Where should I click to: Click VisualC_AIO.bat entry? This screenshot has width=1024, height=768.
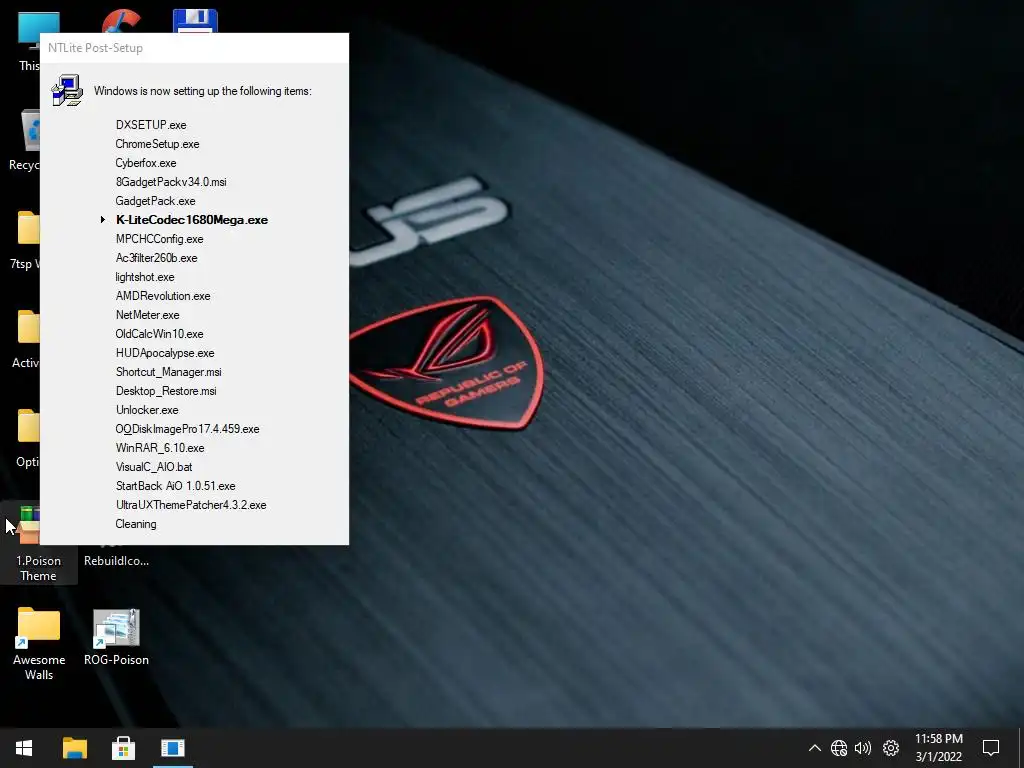pos(154,466)
